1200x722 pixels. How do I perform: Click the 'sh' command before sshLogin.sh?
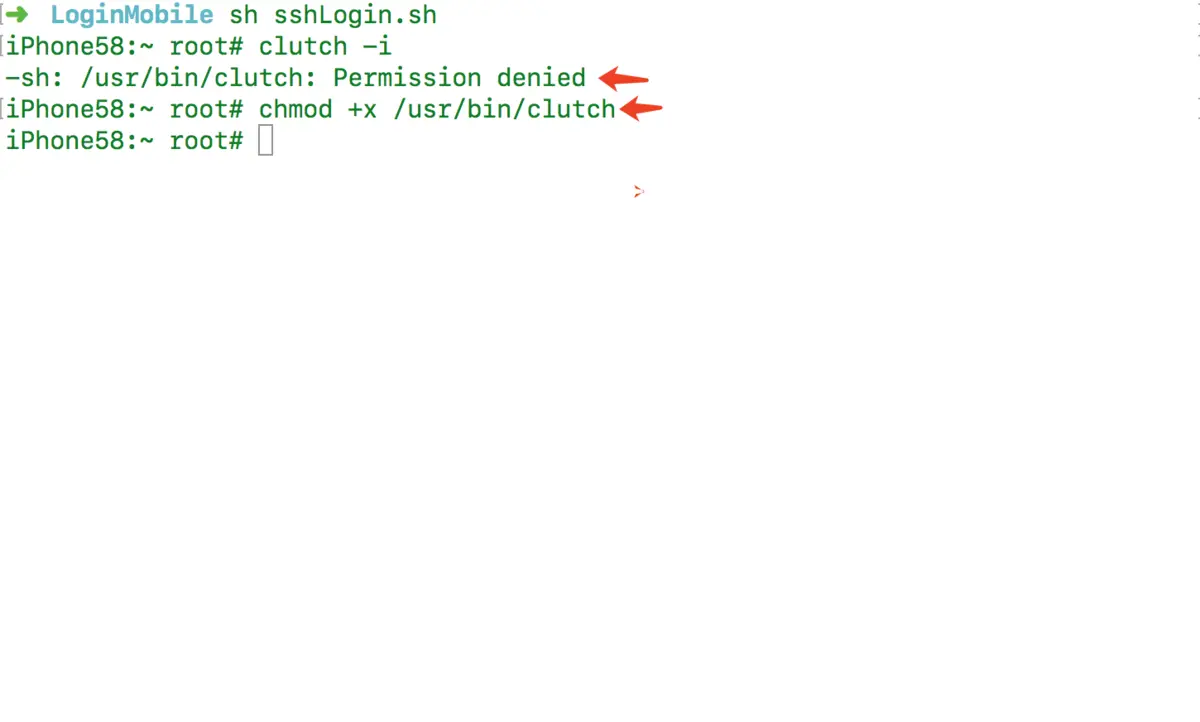tap(244, 16)
